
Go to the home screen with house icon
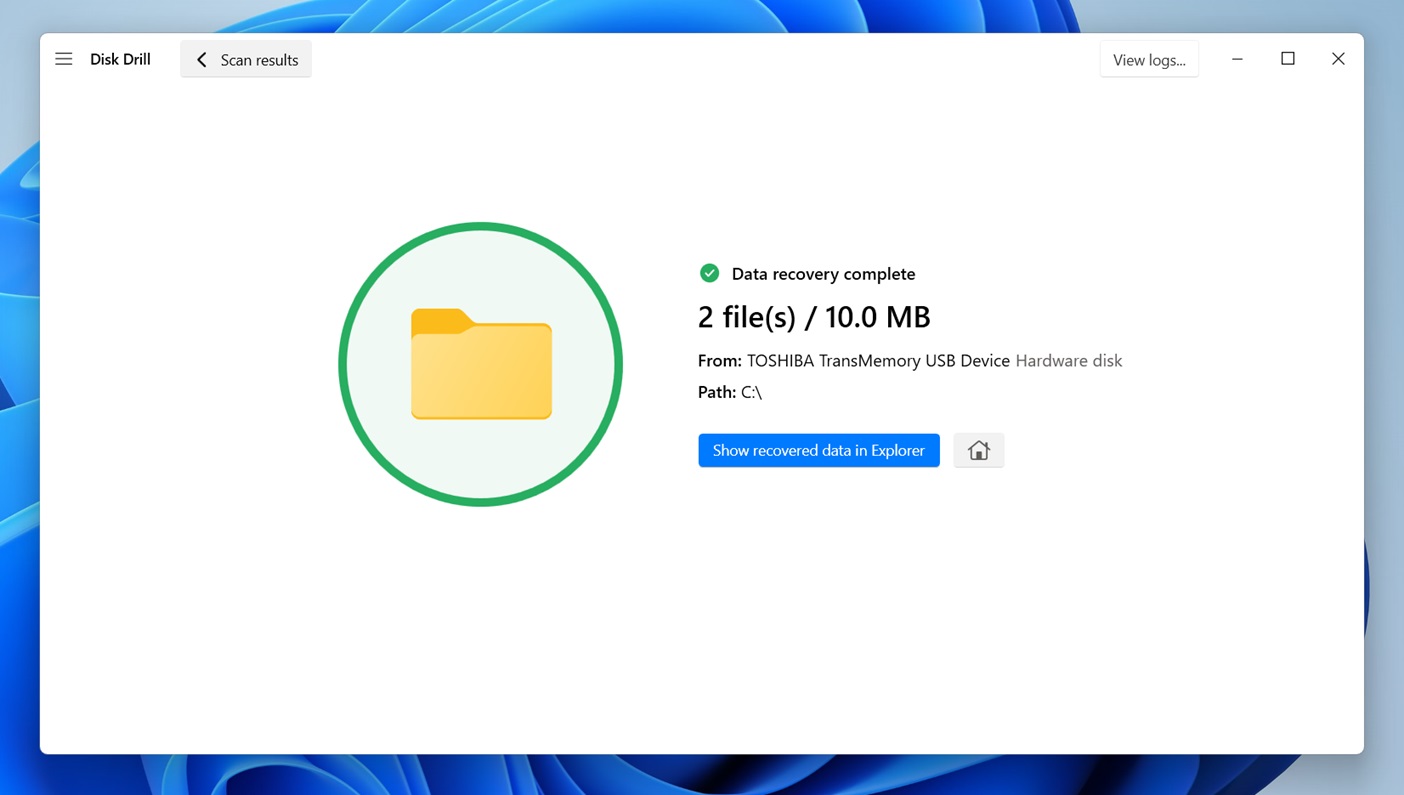coord(979,450)
